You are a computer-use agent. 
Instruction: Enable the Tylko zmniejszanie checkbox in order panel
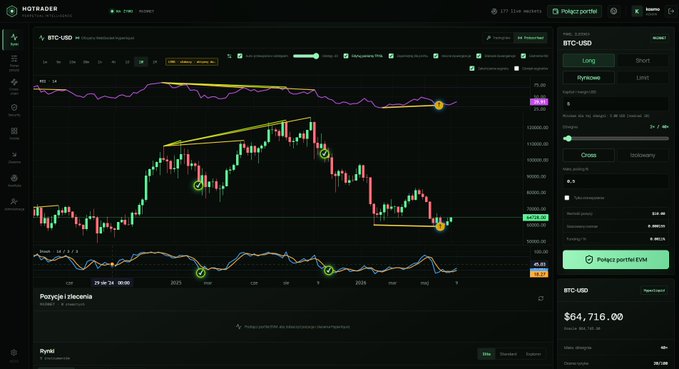[567, 198]
